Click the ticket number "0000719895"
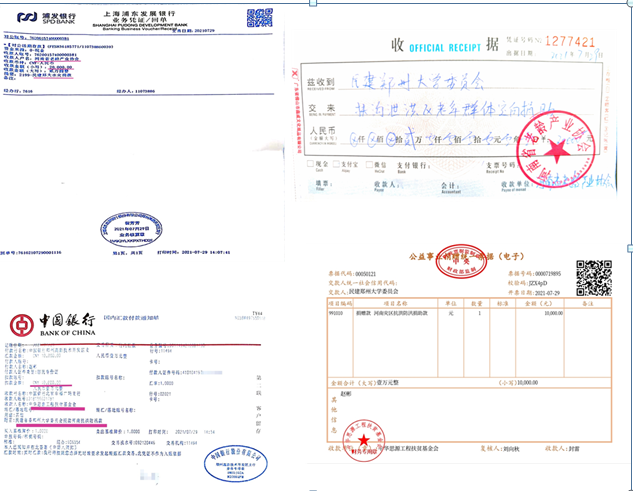Screen dimensions: 633x491 click(548, 274)
